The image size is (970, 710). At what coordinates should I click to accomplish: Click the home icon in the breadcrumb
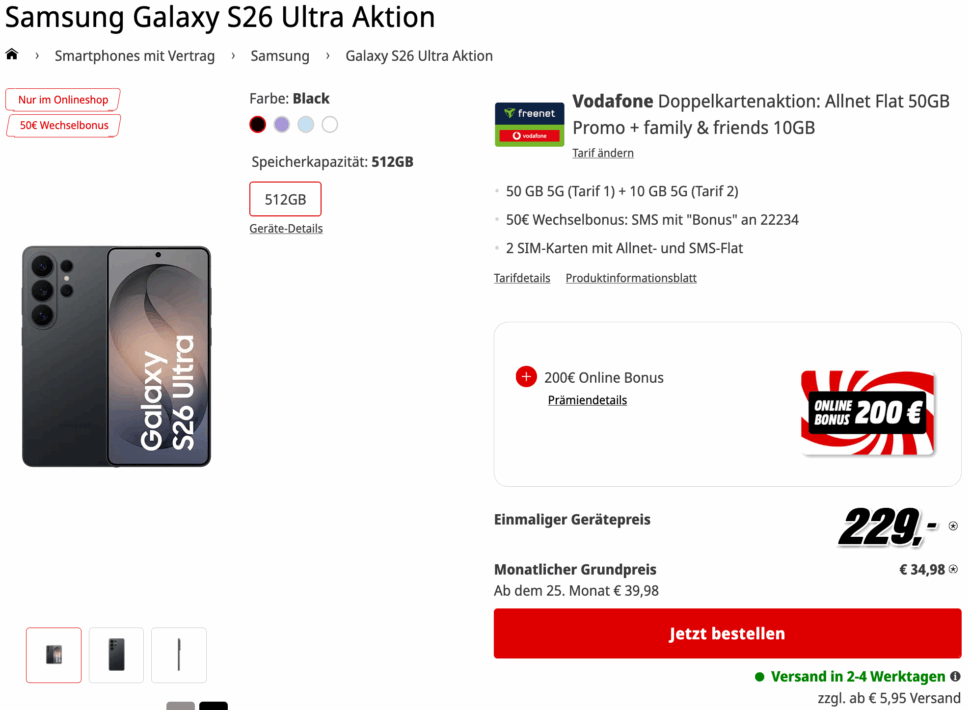[x=12, y=55]
